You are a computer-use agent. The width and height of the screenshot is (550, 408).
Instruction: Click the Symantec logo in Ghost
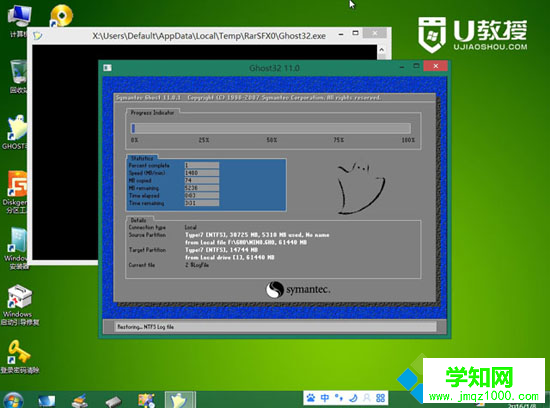tap(298, 290)
